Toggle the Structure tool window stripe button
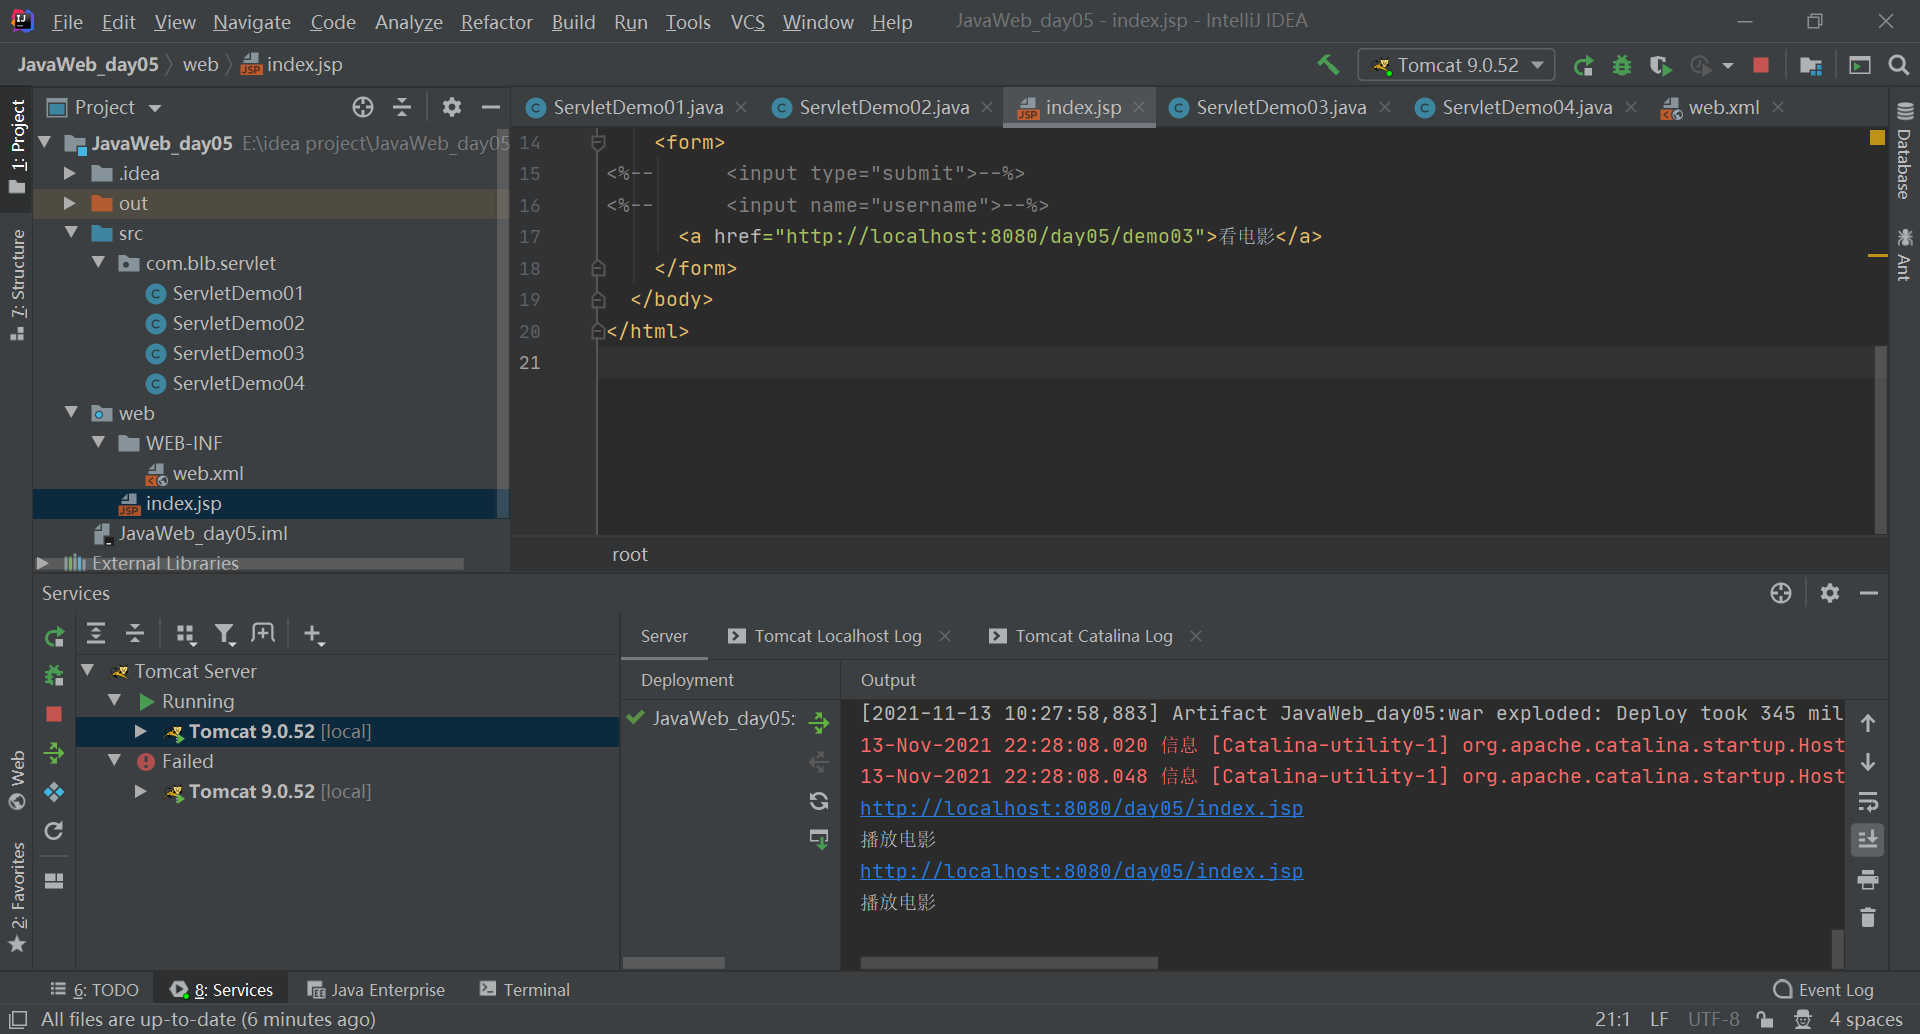 (x=17, y=286)
